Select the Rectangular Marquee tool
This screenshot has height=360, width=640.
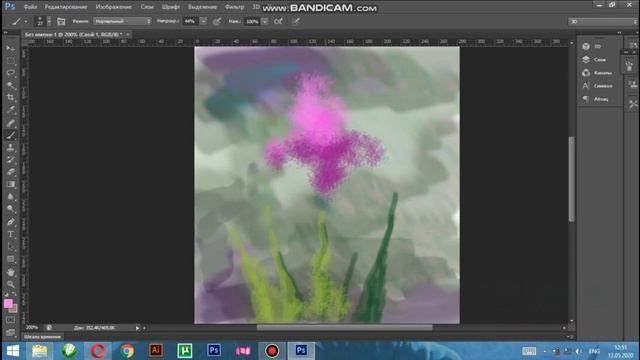coord(11,61)
